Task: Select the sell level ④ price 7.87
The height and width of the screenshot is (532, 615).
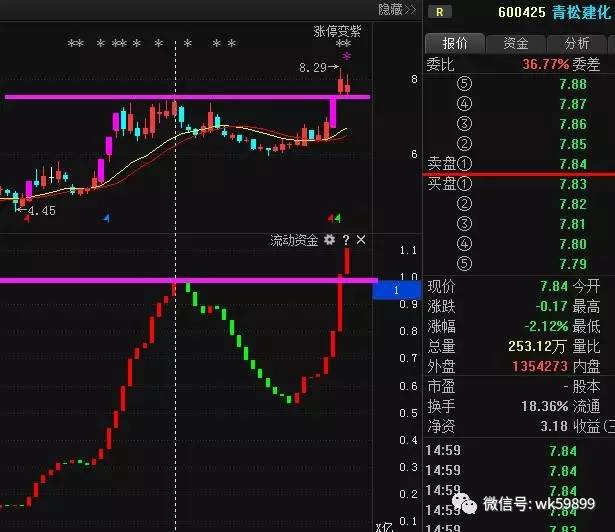Action: click(x=573, y=104)
